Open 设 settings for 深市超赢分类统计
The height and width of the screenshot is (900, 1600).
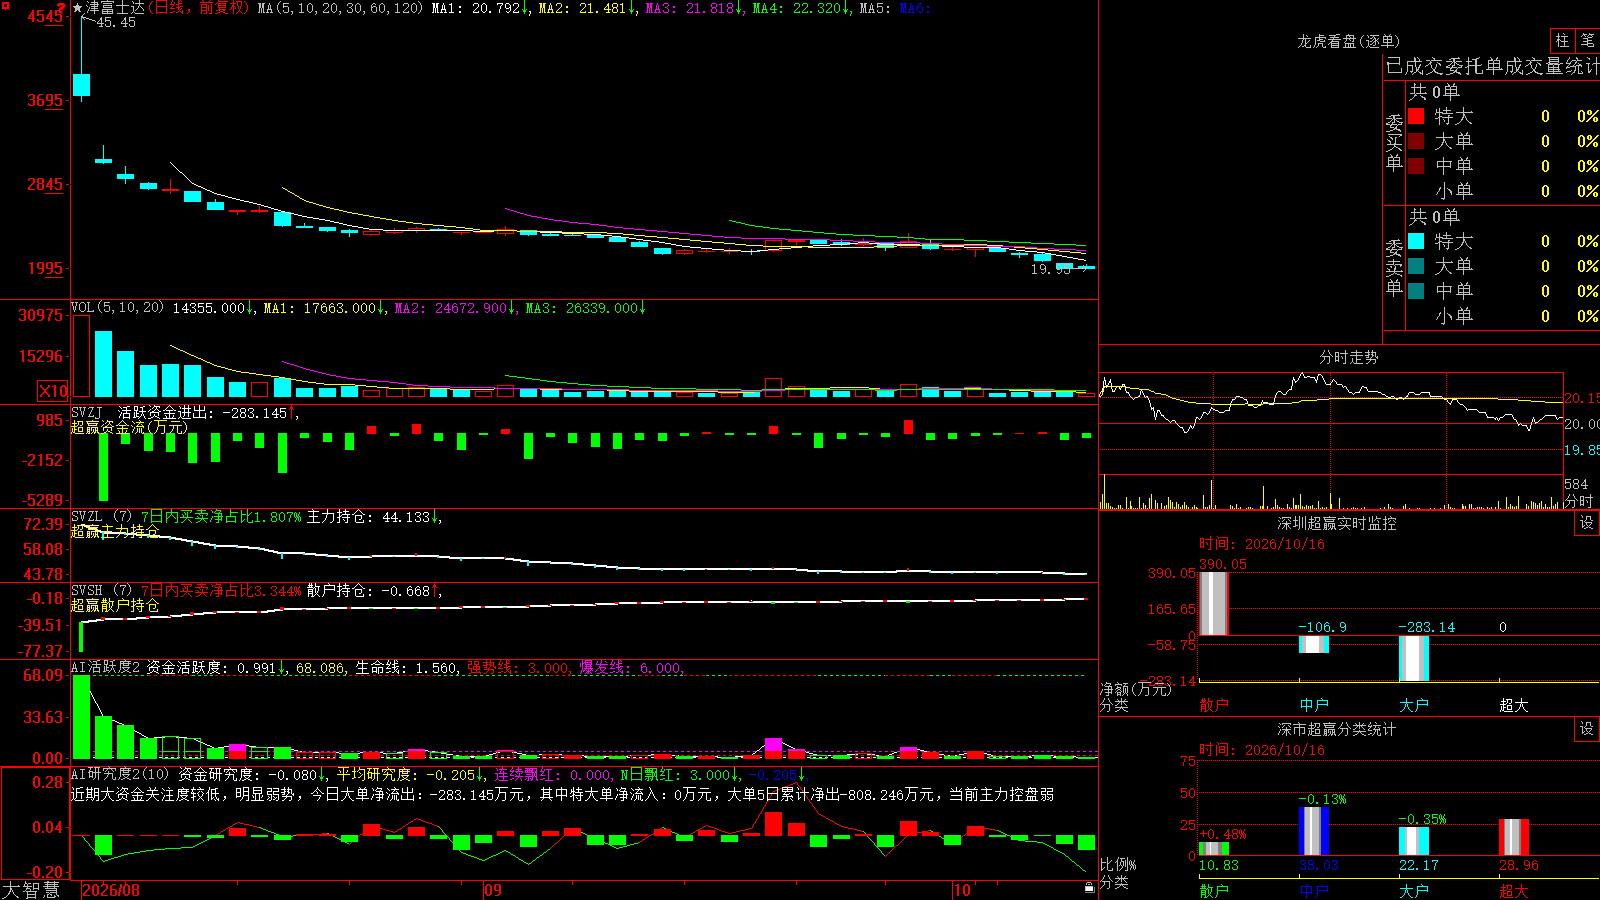click(1587, 729)
